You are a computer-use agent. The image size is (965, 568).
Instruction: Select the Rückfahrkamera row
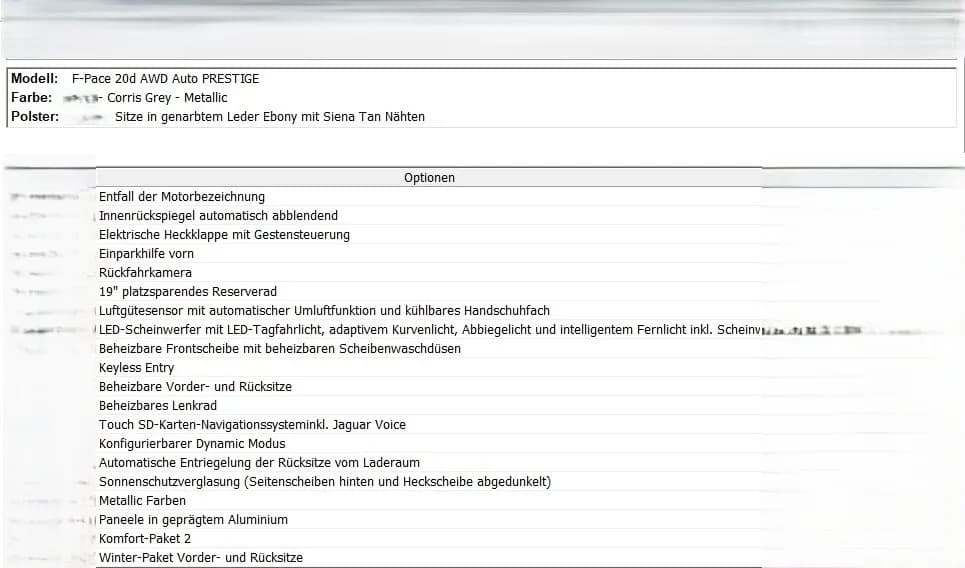429,273
